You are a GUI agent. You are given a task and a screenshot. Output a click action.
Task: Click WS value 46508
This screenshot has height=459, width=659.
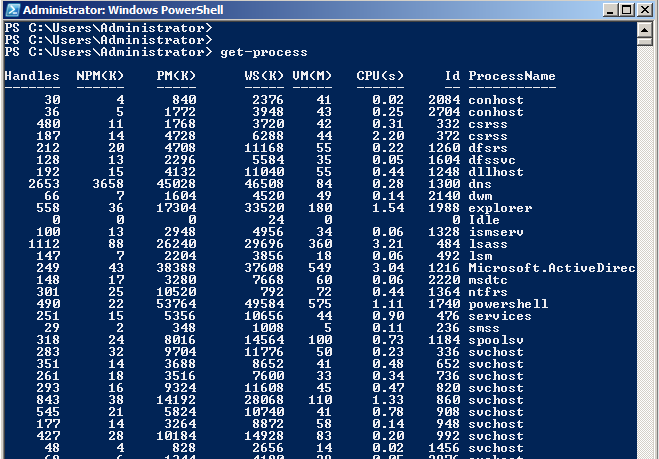pos(264,184)
